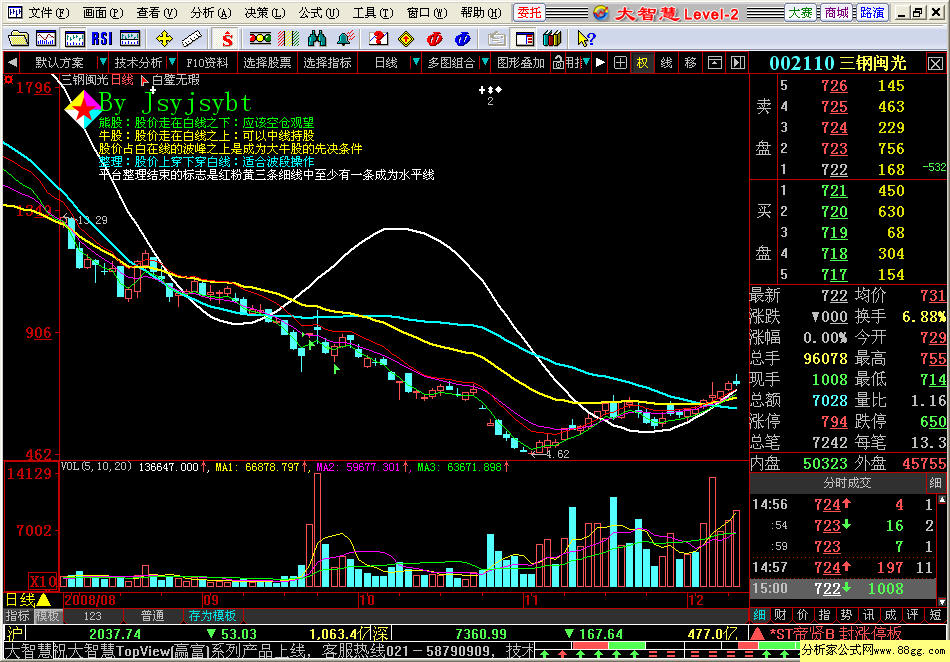This screenshot has height=662, width=950.
Task: Expand the 默认方案 dropdown arrow
Action: pyautogui.click(x=102, y=62)
